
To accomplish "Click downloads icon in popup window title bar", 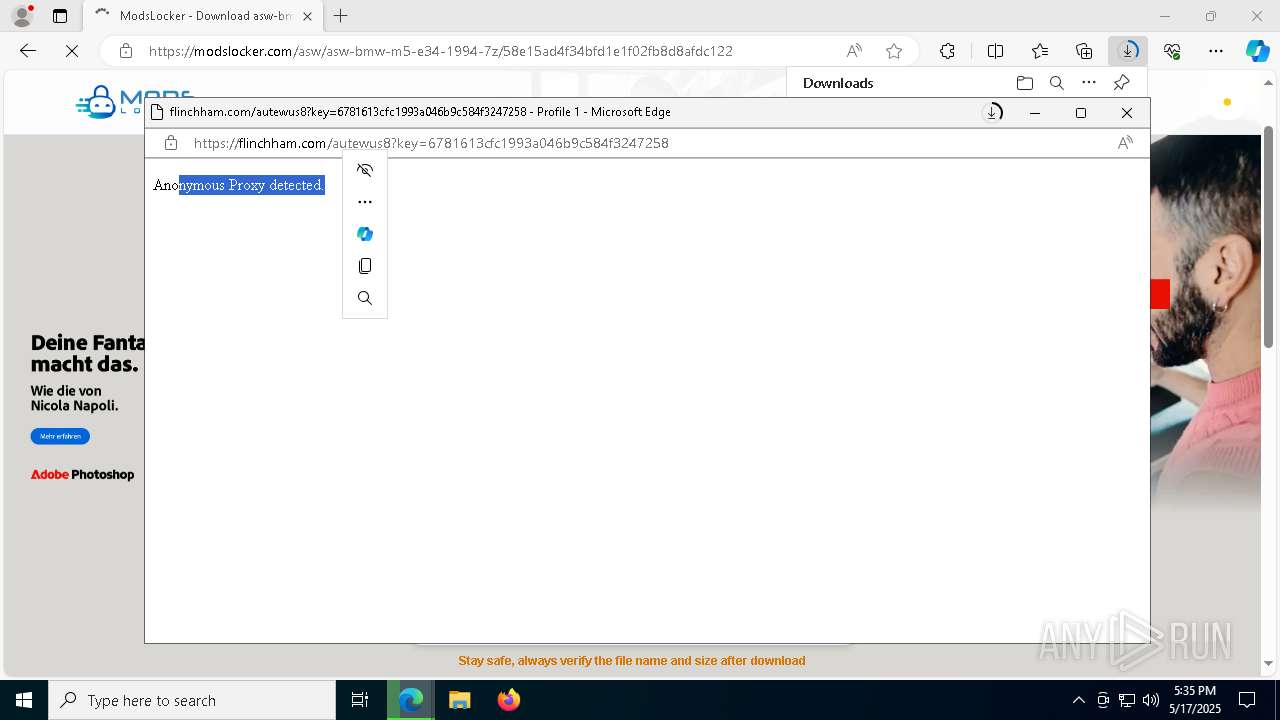I will (x=993, y=112).
